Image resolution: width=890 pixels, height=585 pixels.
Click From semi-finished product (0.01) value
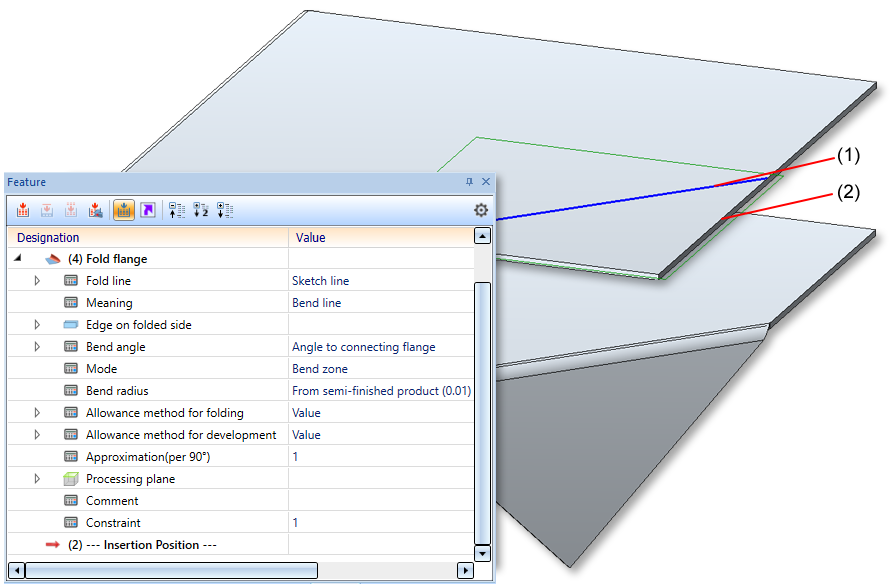click(381, 391)
